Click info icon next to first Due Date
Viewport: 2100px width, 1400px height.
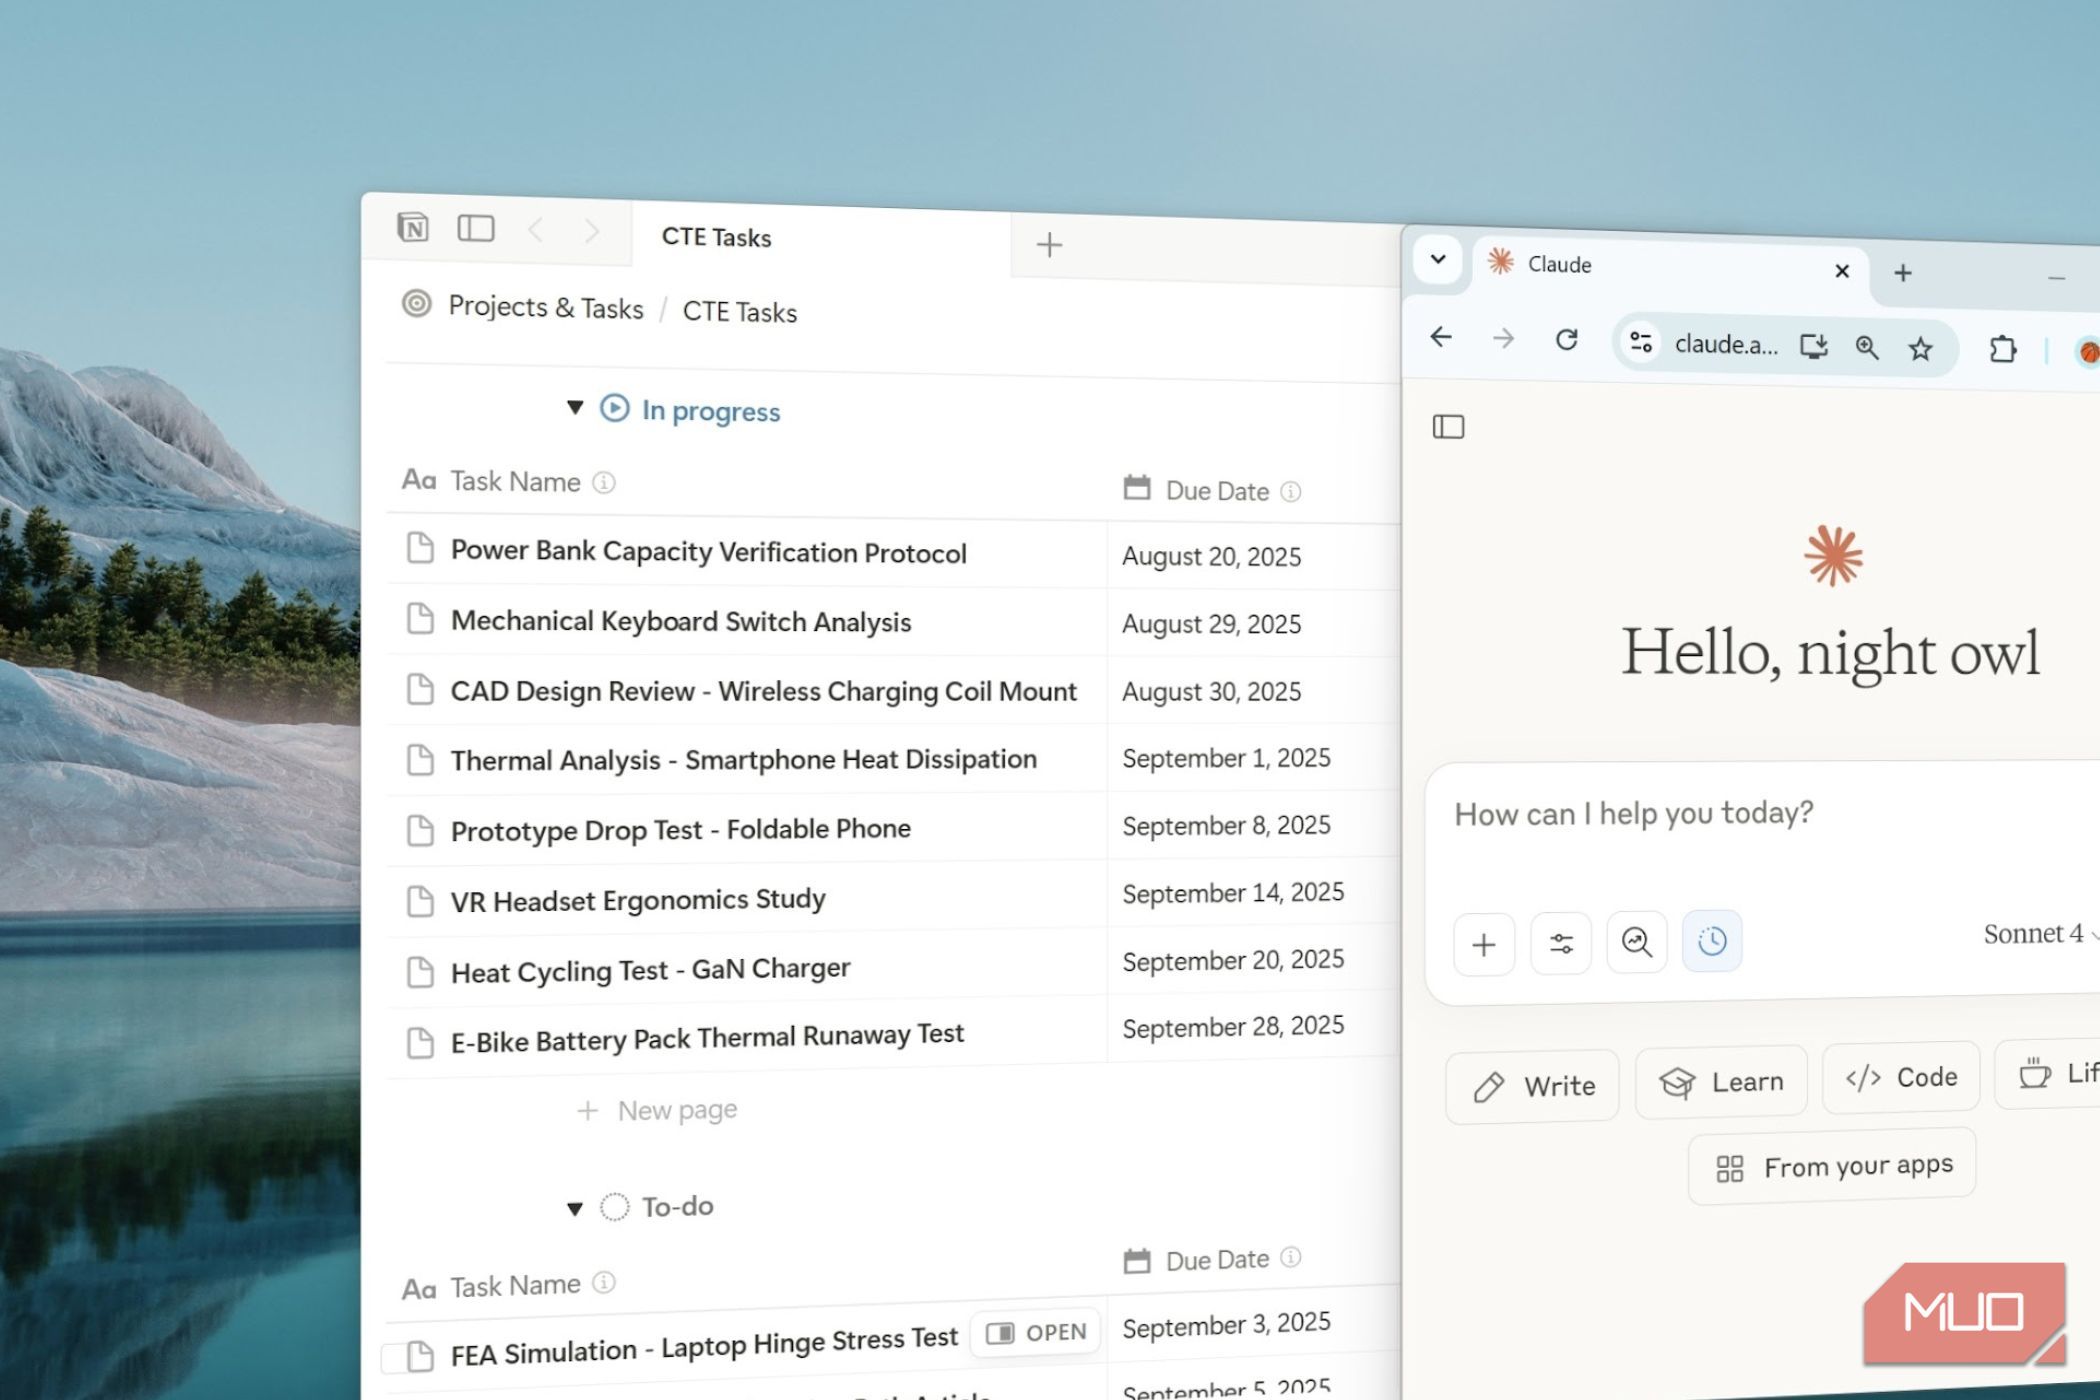coord(1291,492)
